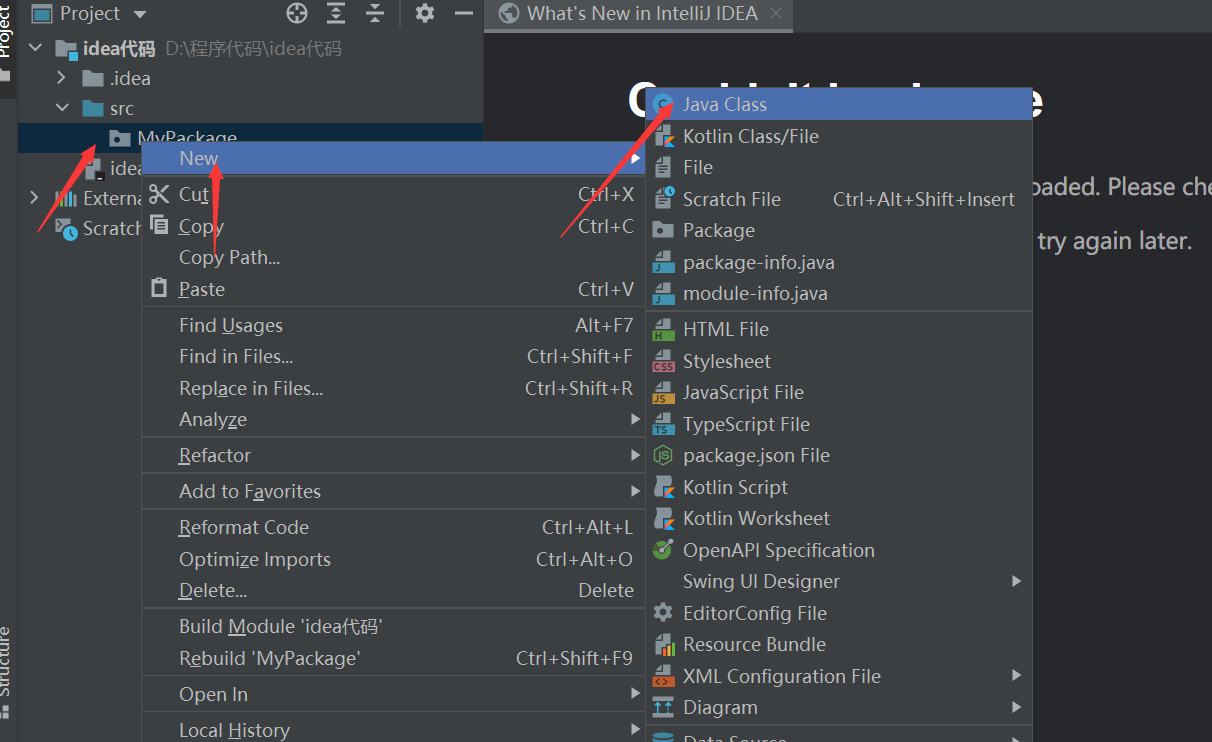Collapse the idea代码 project root node
The image size is (1212, 742).
pyautogui.click(x=37, y=48)
